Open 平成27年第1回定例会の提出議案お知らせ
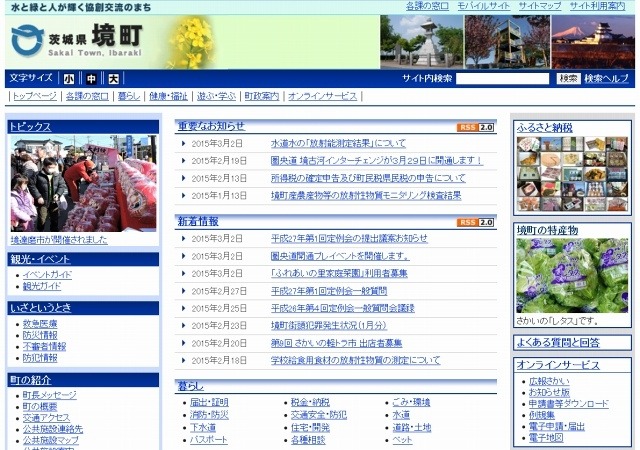 pos(349,238)
